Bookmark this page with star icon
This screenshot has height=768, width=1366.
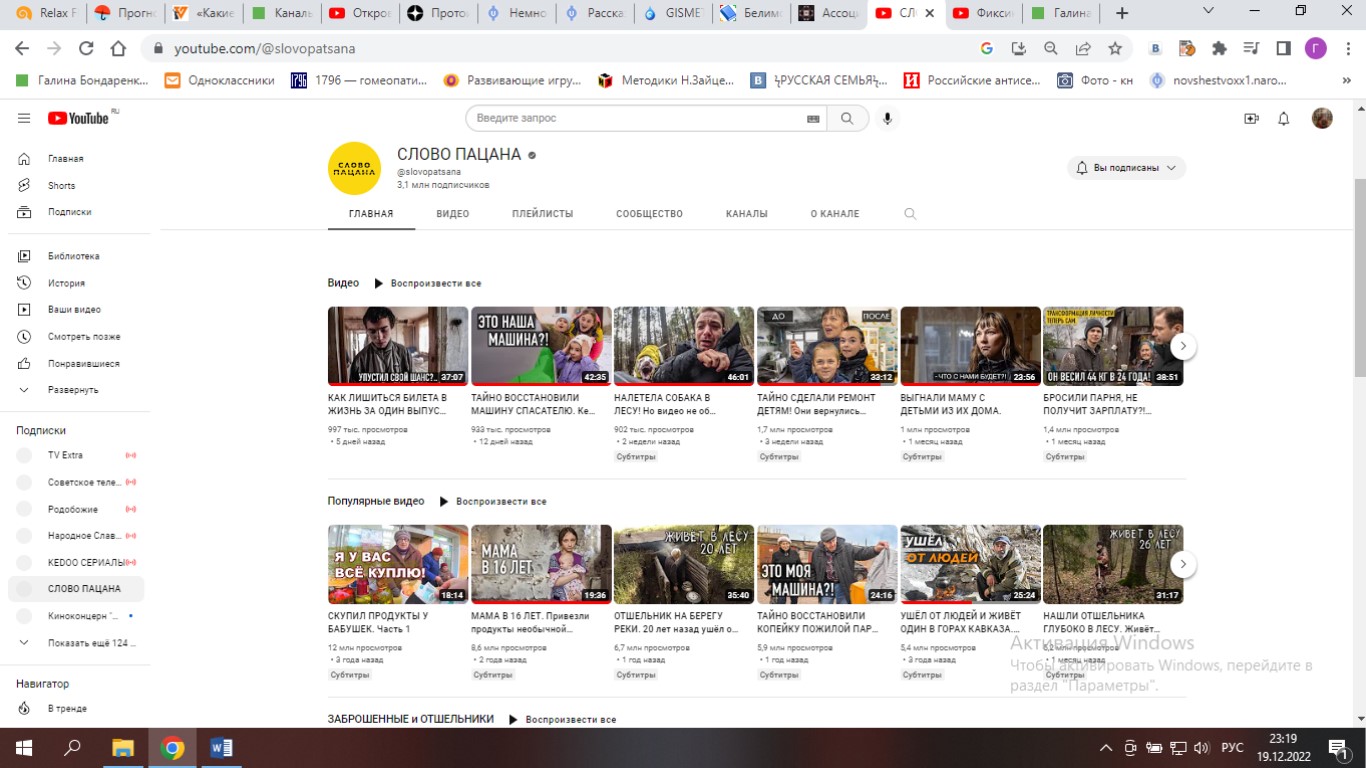tap(1115, 48)
